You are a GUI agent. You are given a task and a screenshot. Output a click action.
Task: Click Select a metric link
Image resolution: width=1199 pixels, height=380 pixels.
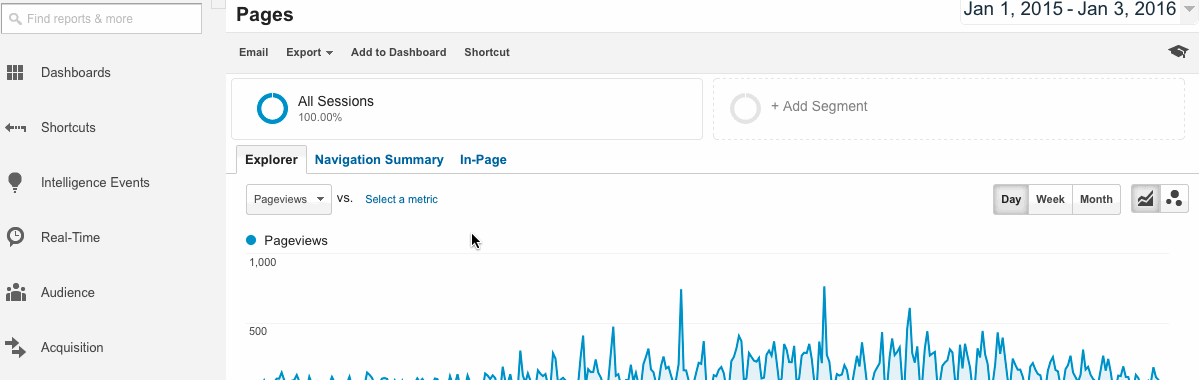pyautogui.click(x=401, y=200)
